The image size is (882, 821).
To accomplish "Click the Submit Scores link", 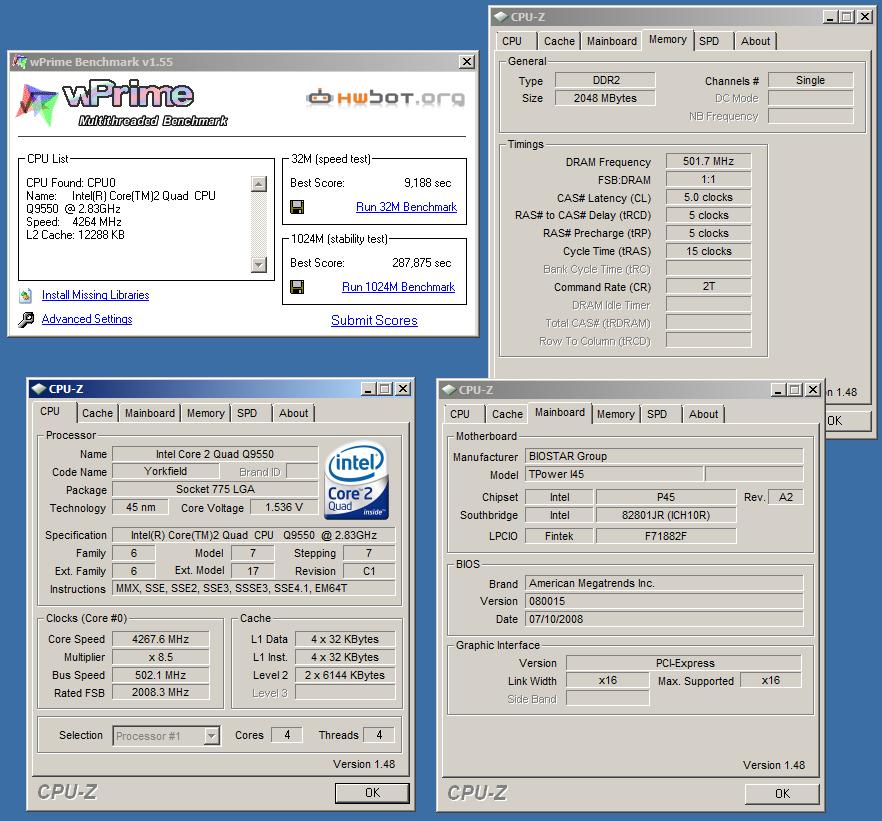I will click(x=374, y=321).
